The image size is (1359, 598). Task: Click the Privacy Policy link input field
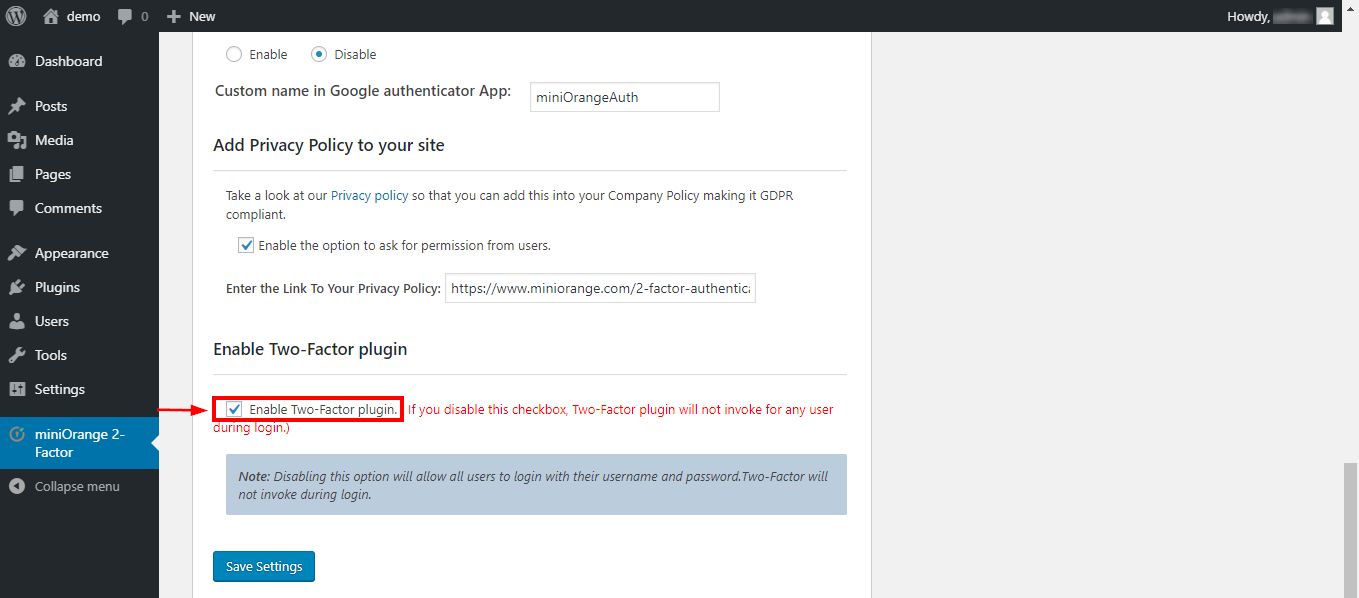pyautogui.click(x=600, y=288)
